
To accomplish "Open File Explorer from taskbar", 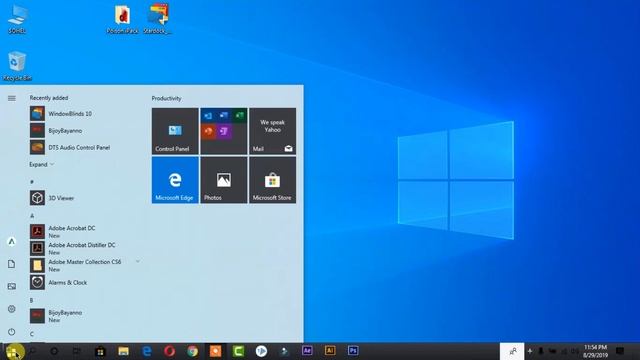I will click(123, 351).
